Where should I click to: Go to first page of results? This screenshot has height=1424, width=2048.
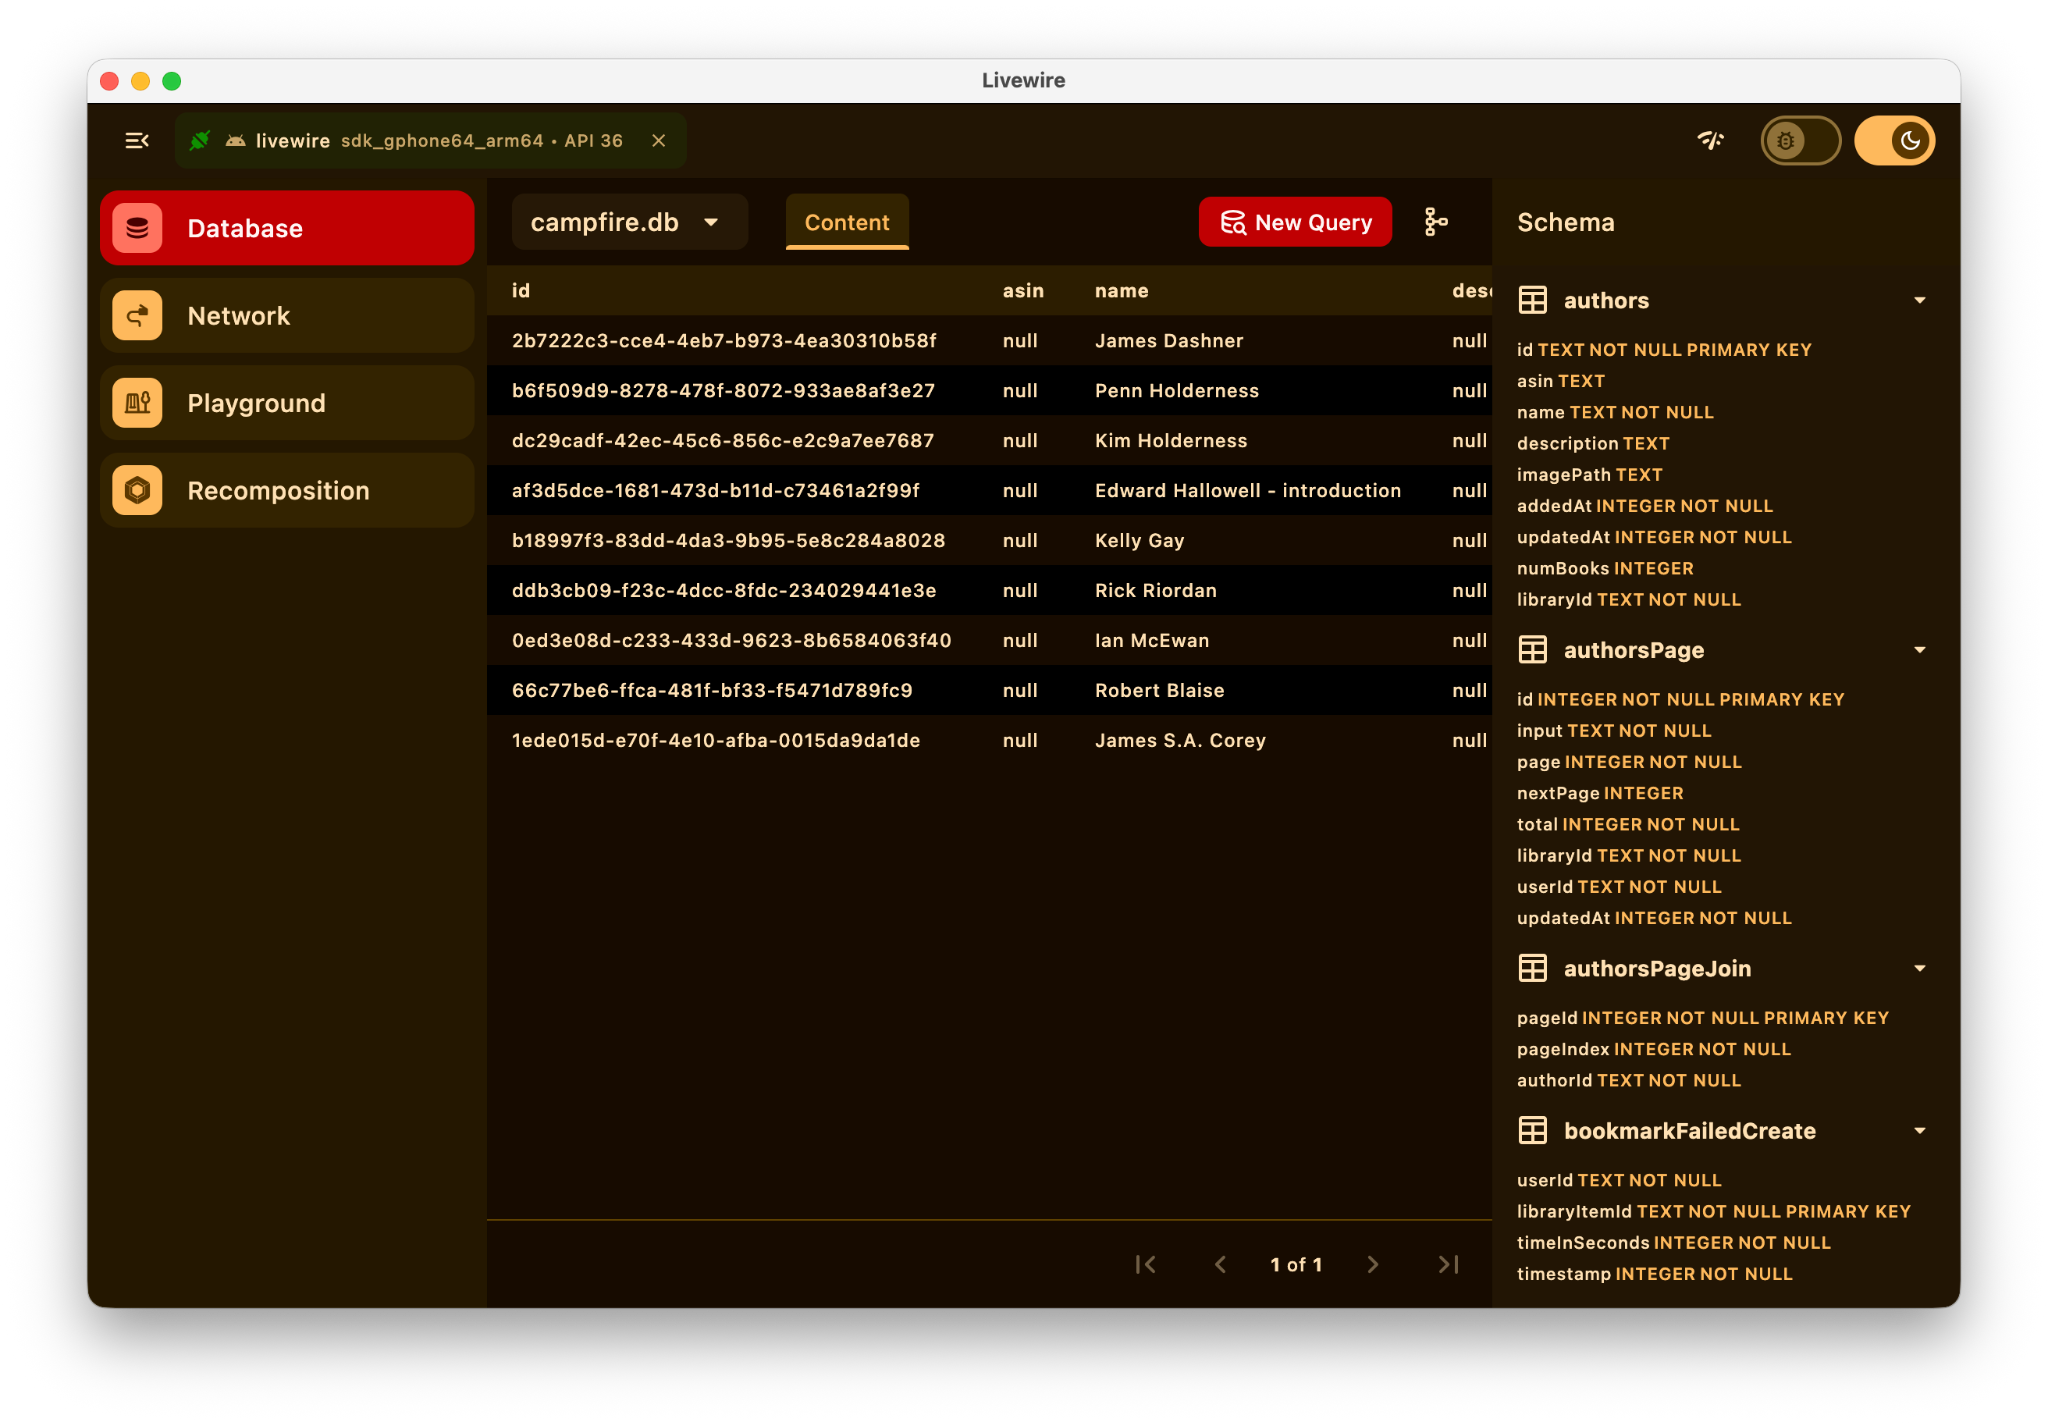[x=1146, y=1265]
